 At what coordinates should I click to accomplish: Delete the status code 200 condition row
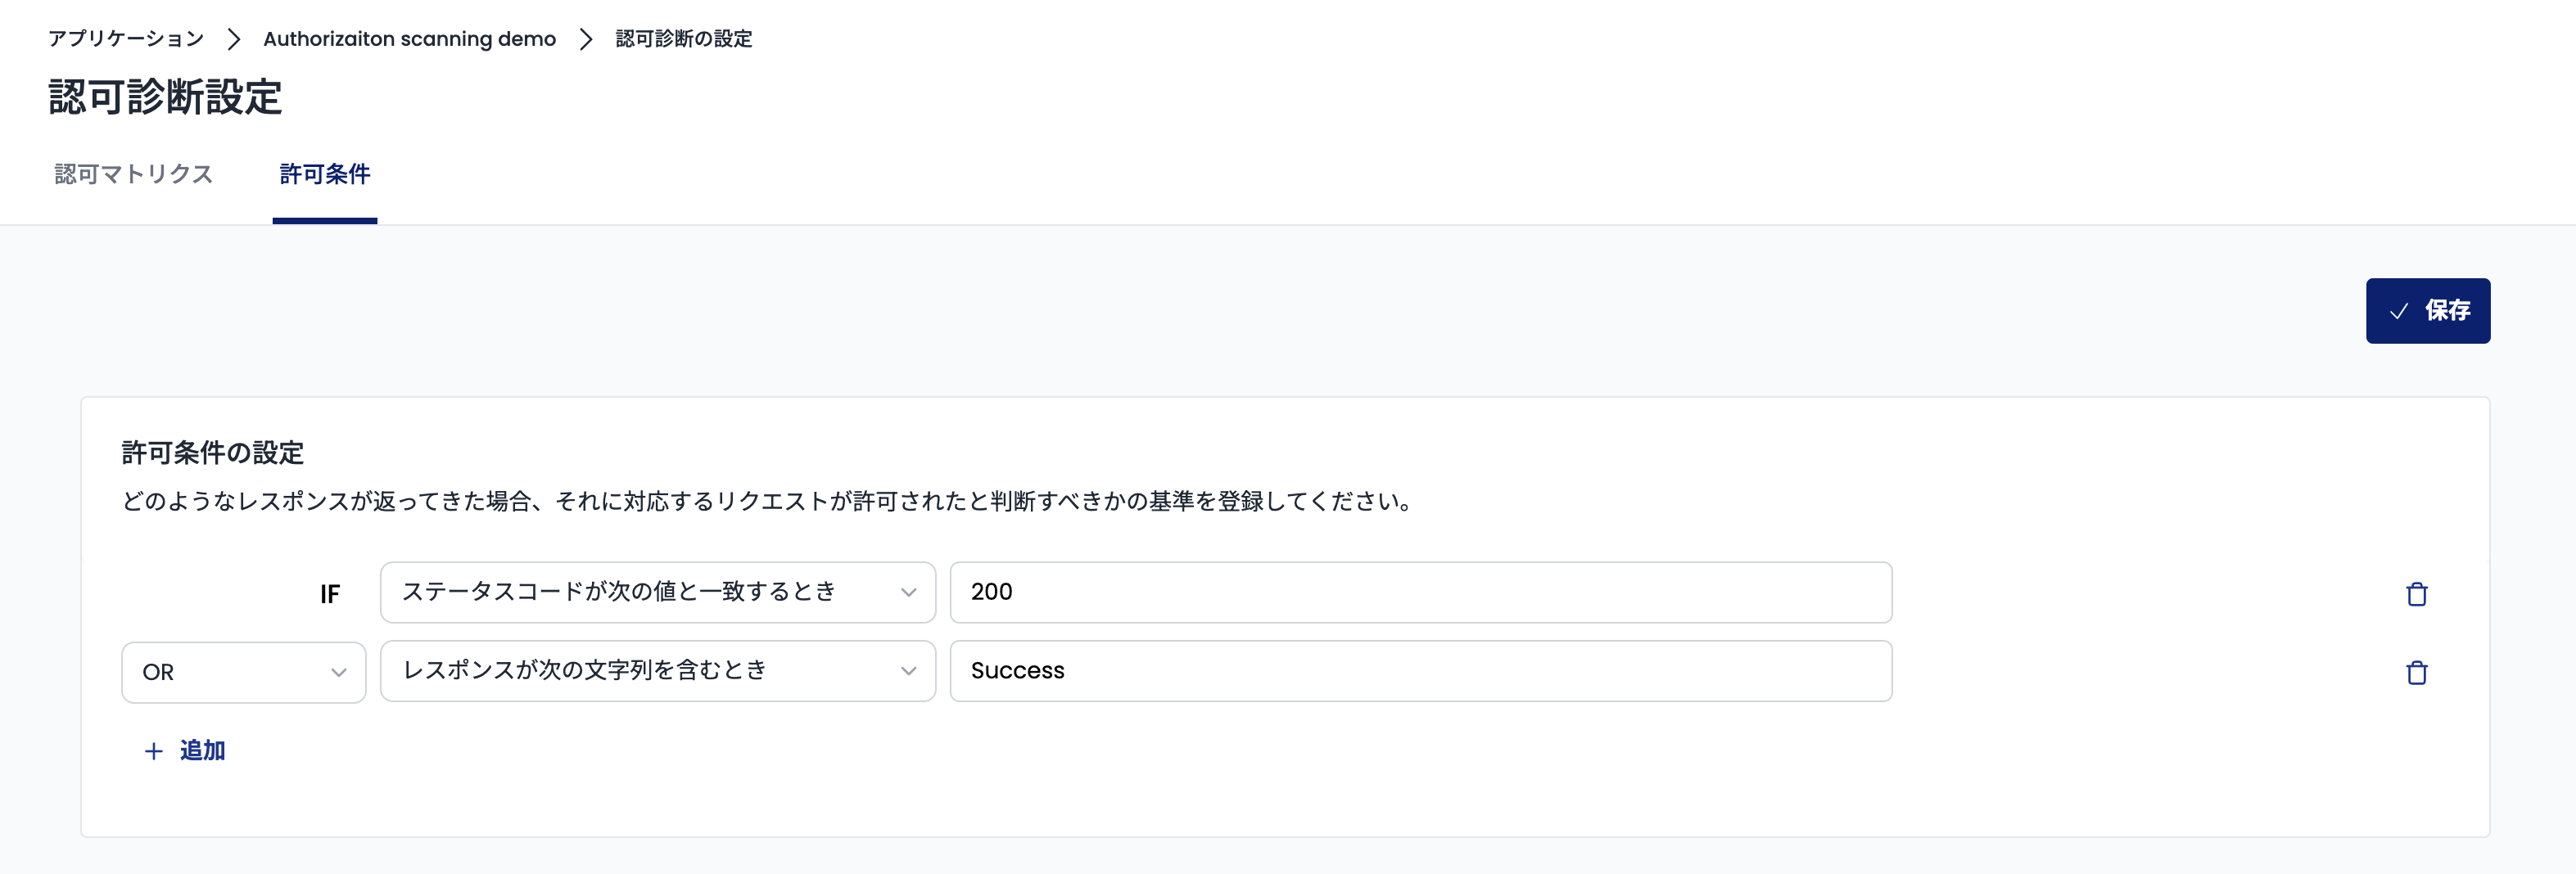2416,594
